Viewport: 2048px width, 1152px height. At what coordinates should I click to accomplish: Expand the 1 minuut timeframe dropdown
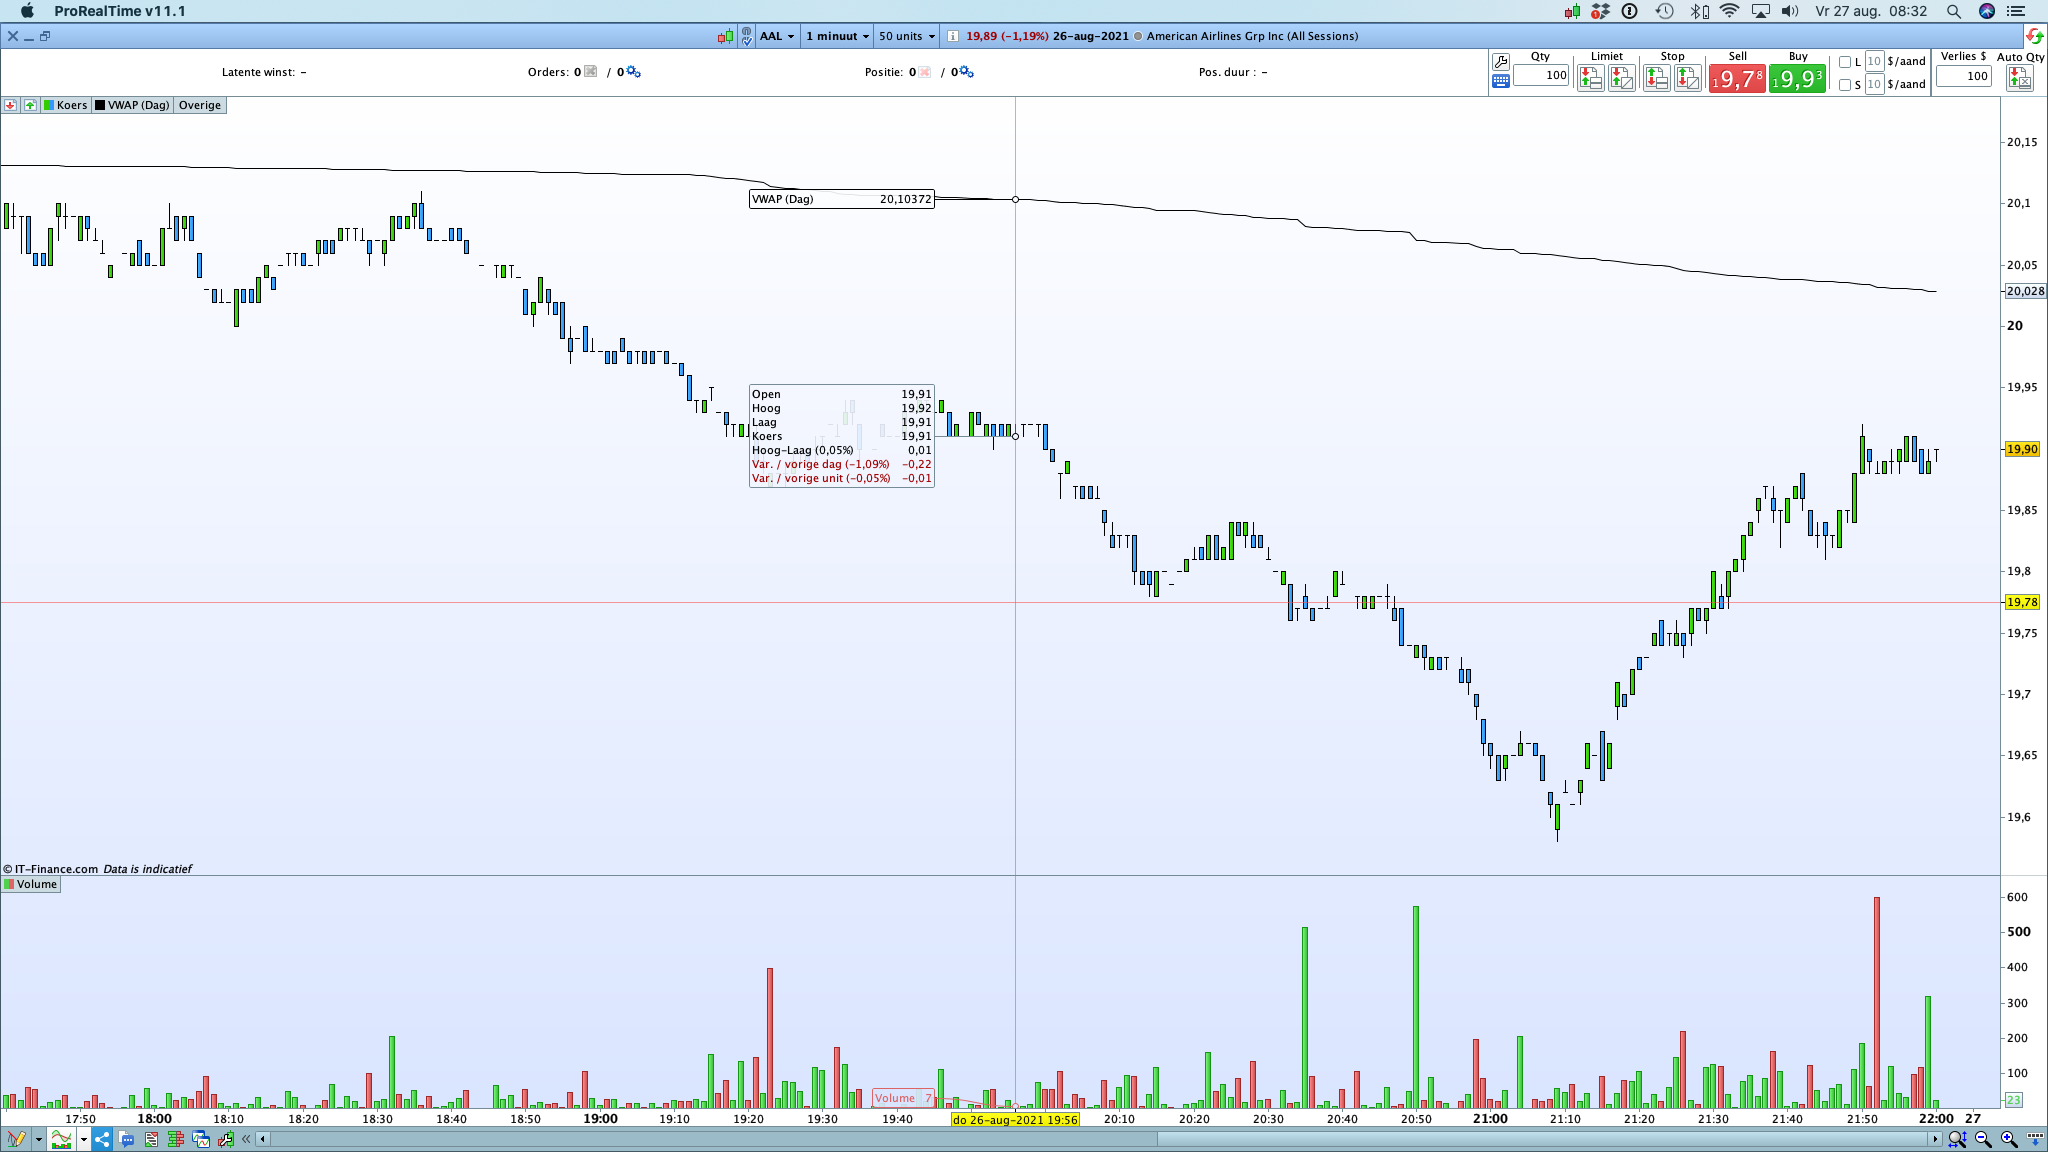837,36
